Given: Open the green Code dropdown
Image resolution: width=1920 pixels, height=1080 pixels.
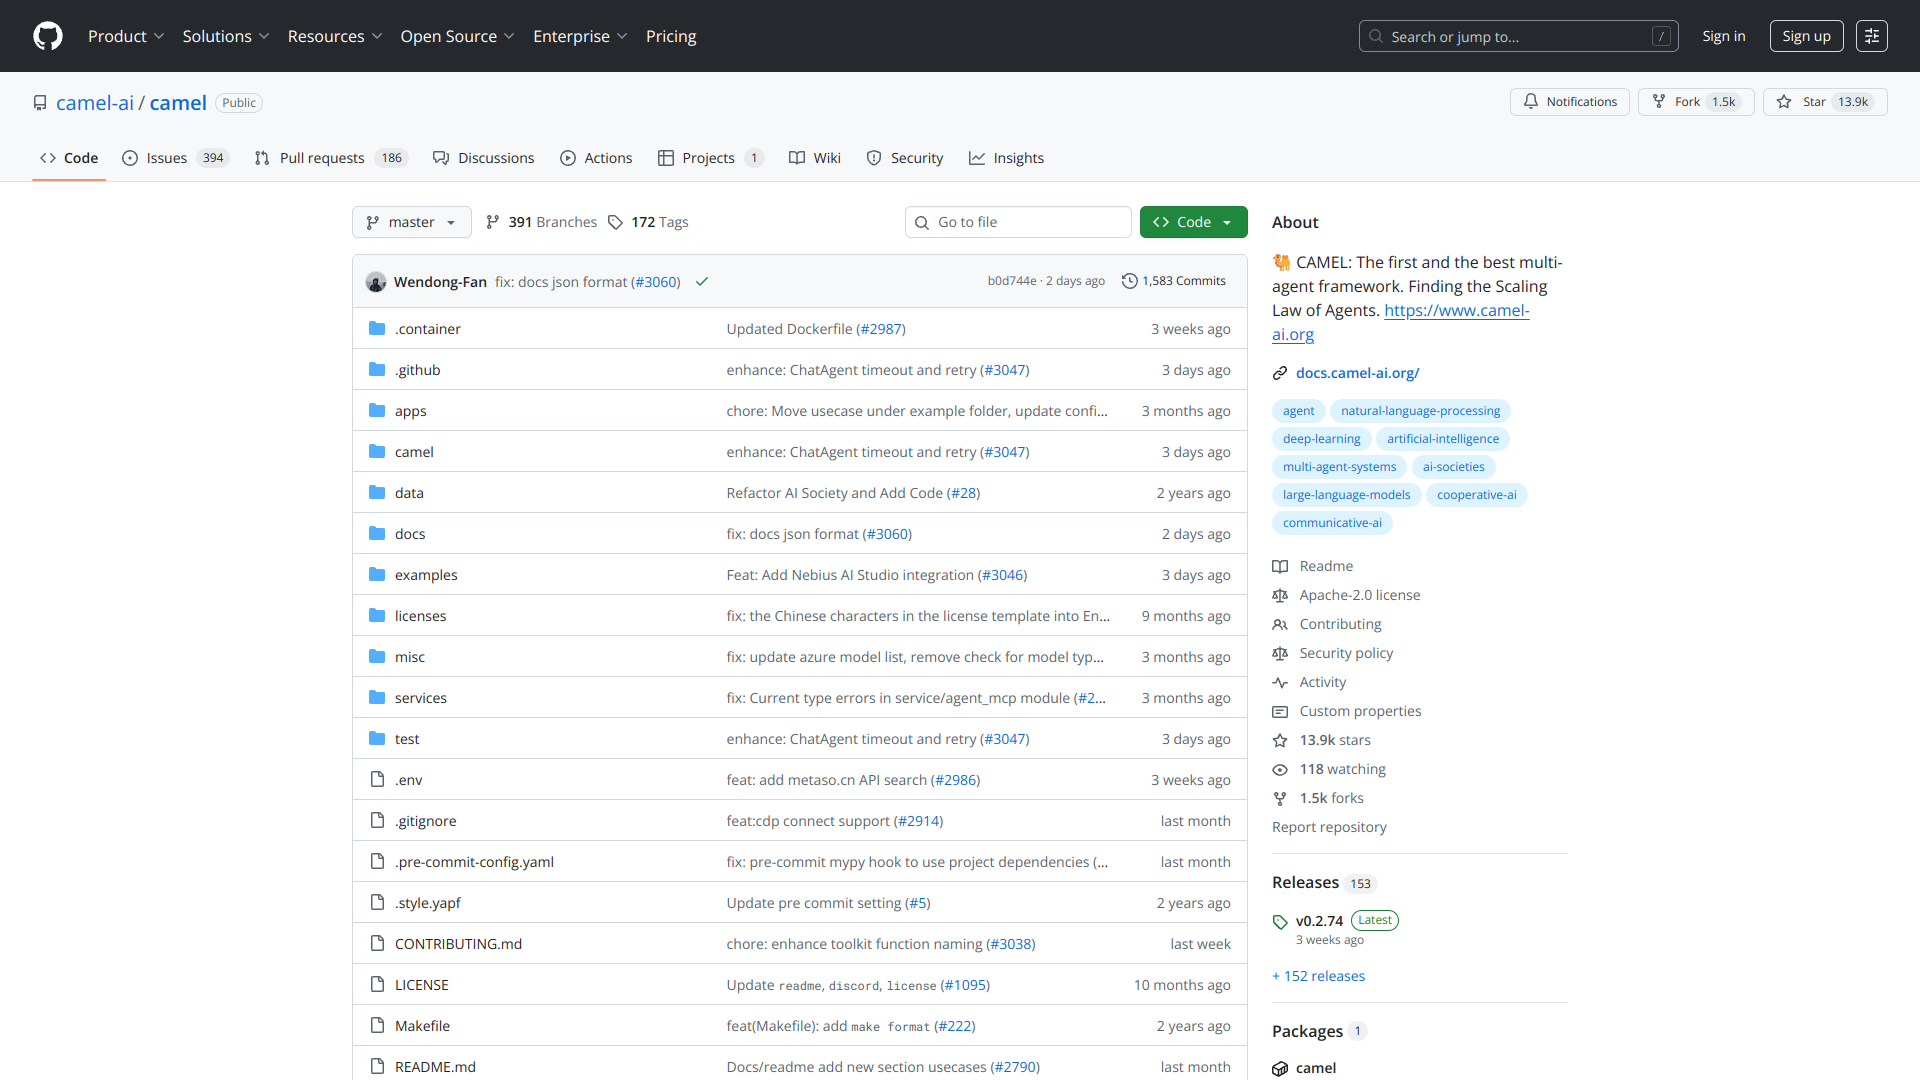Looking at the screenshot, I should point(1193,222).
